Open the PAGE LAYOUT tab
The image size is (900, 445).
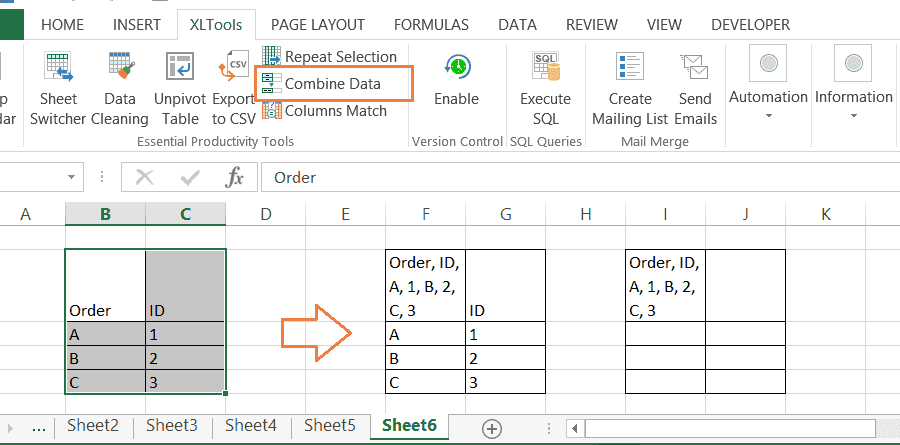click(318, 25)
